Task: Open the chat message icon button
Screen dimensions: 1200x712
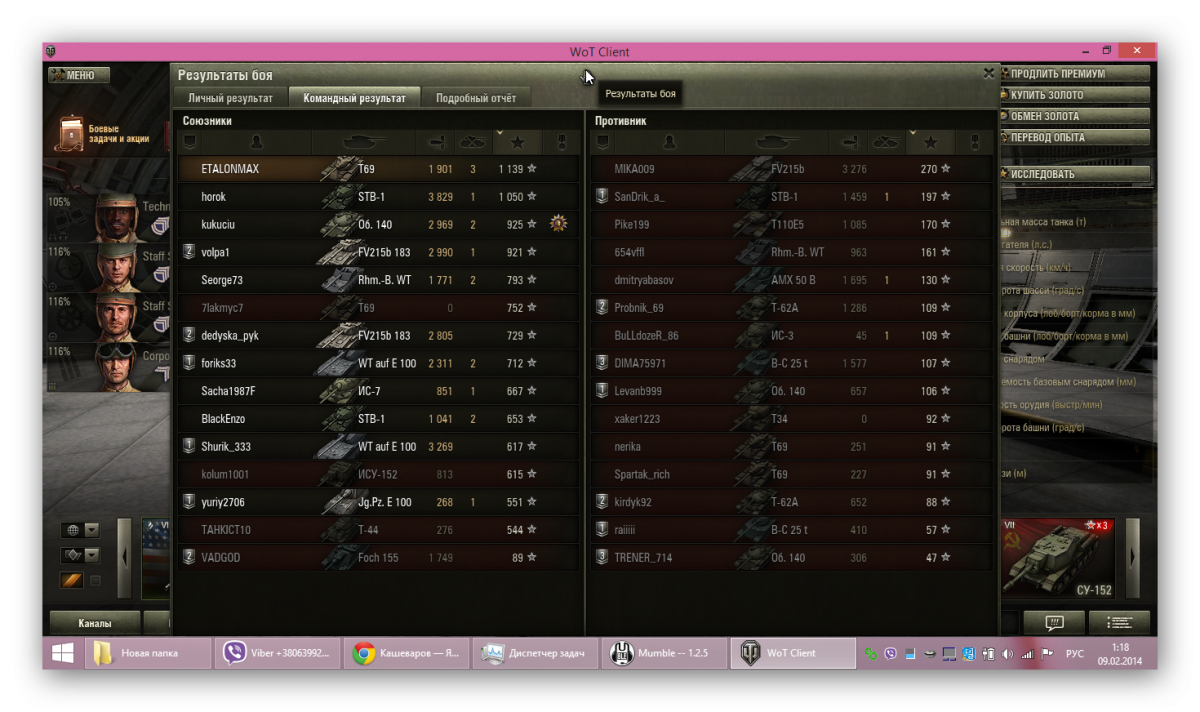Action: (1054, 622)
